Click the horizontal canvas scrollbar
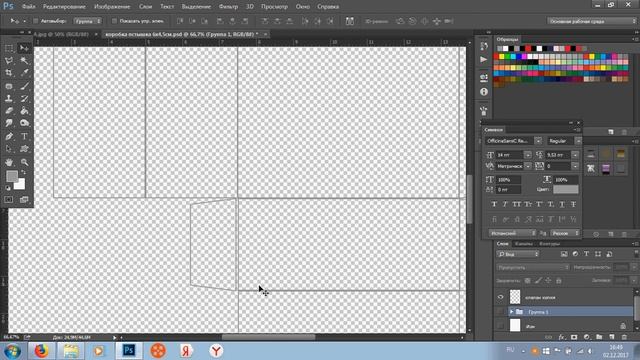Viewport: 640px width, 360px height. click(268, 337)
